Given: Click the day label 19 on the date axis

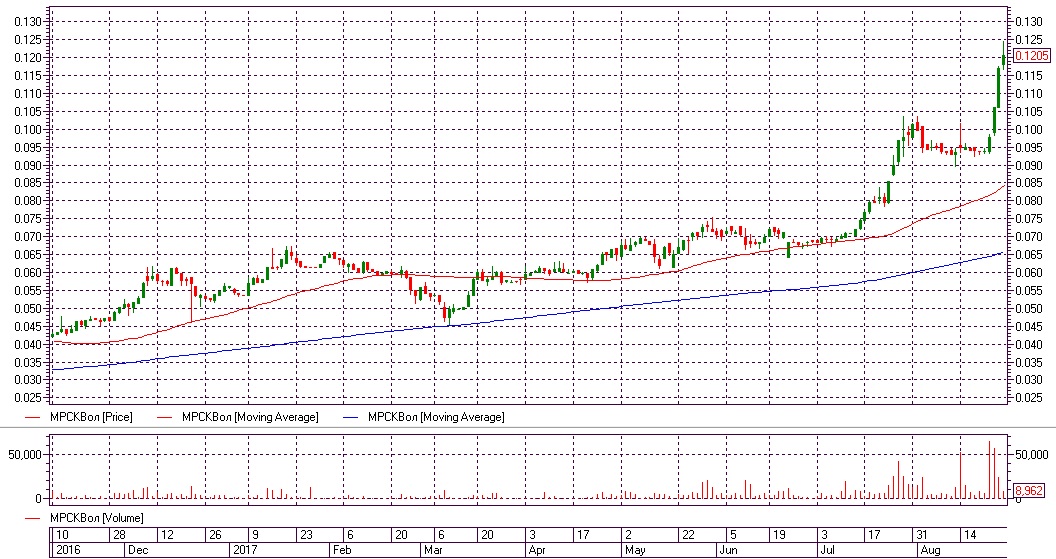Looking at the screenshot, I should pyautogui.click(x=779, y=535).
